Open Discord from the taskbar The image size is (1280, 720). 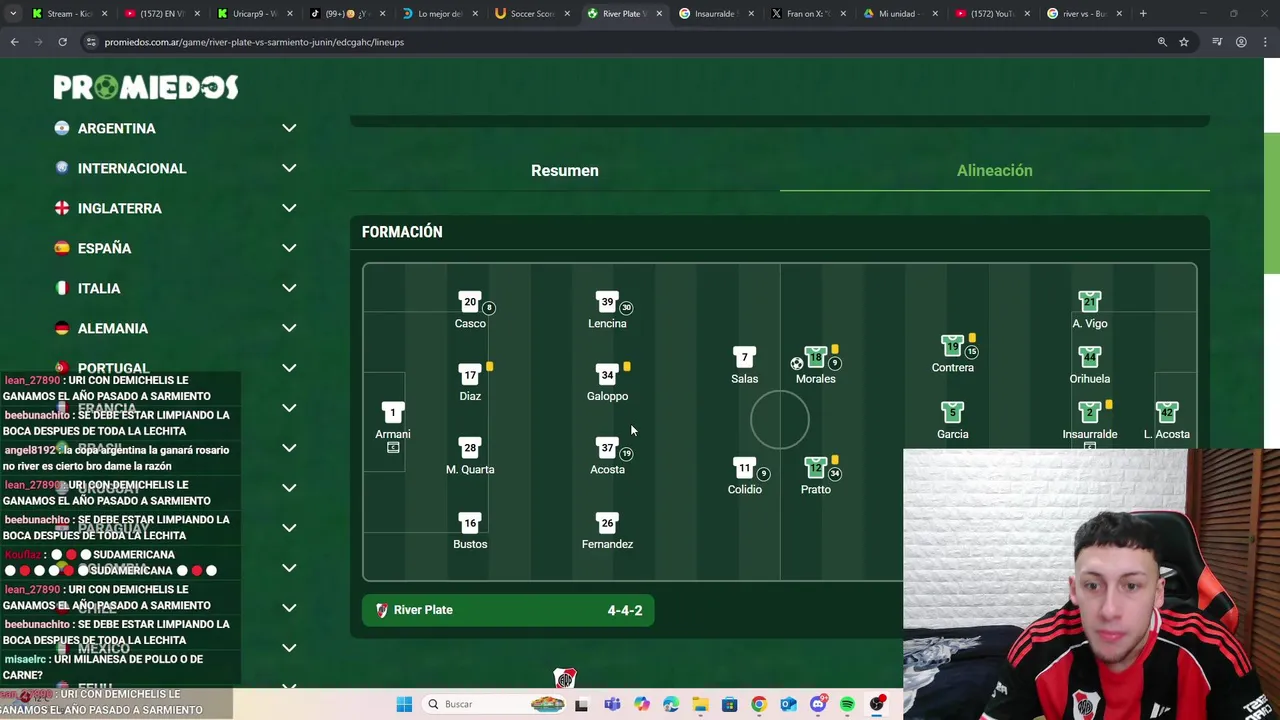click(x=818, y=704)
